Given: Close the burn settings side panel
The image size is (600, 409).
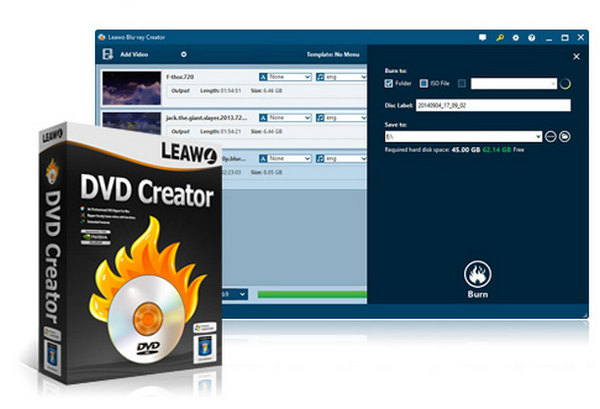Looking at the screenshot, I should click(576, 57).
